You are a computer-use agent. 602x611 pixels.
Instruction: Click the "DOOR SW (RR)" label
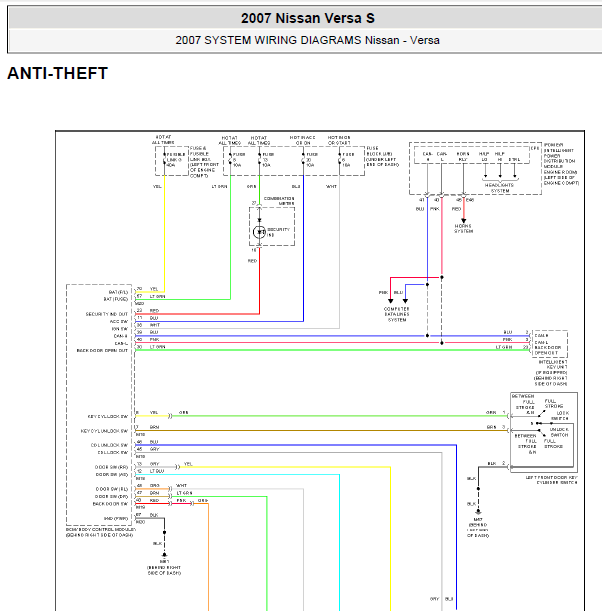(111, 467)
